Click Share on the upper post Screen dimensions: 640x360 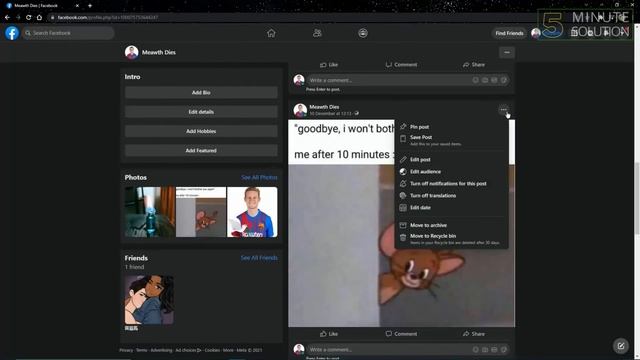[474, 64]
